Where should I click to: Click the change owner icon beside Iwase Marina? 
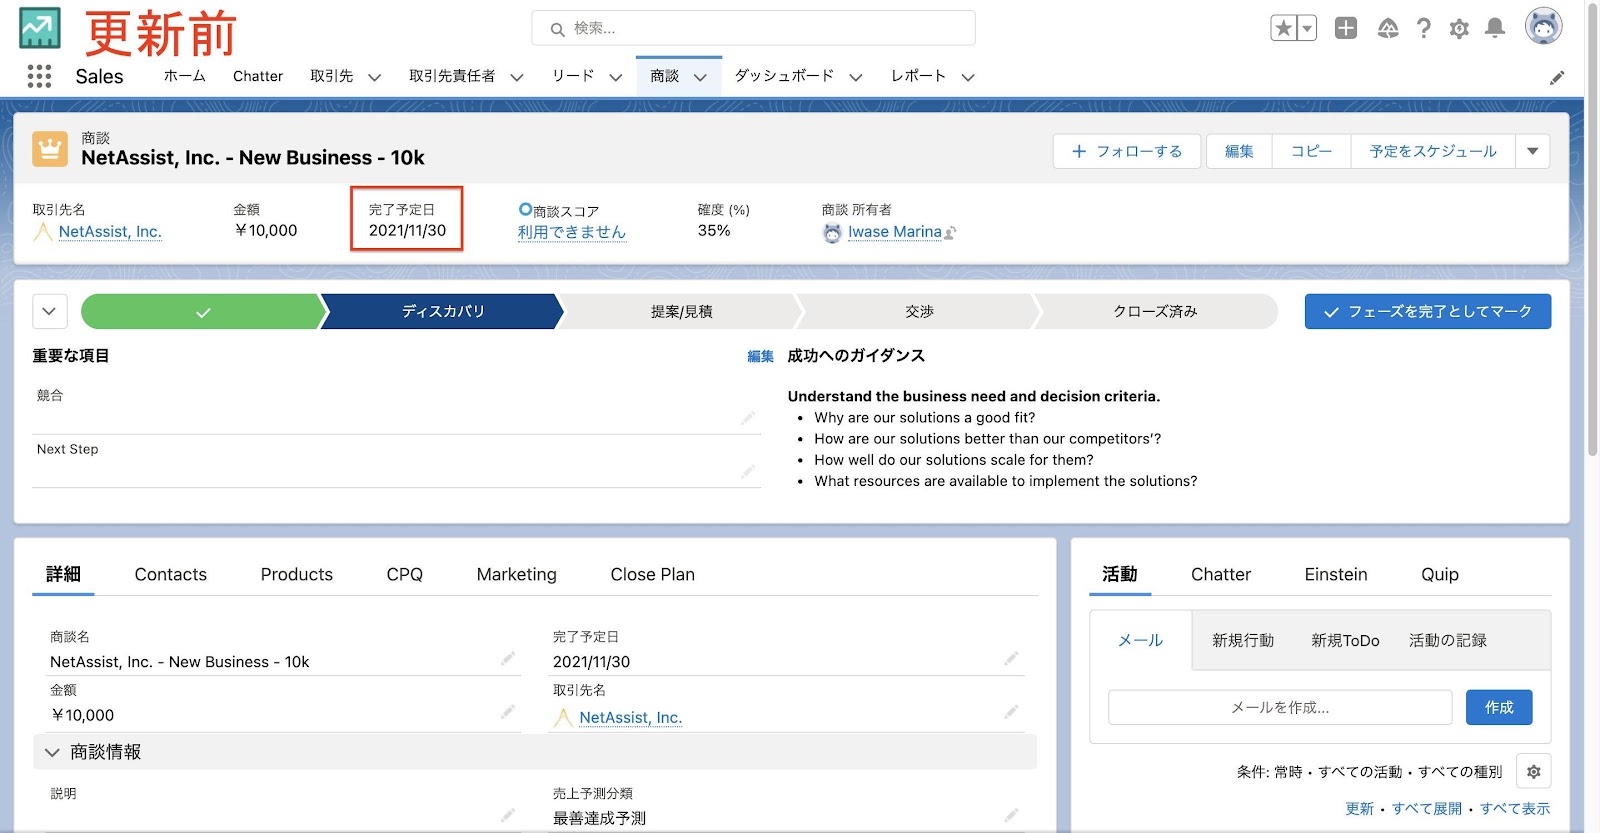[950, 232]
